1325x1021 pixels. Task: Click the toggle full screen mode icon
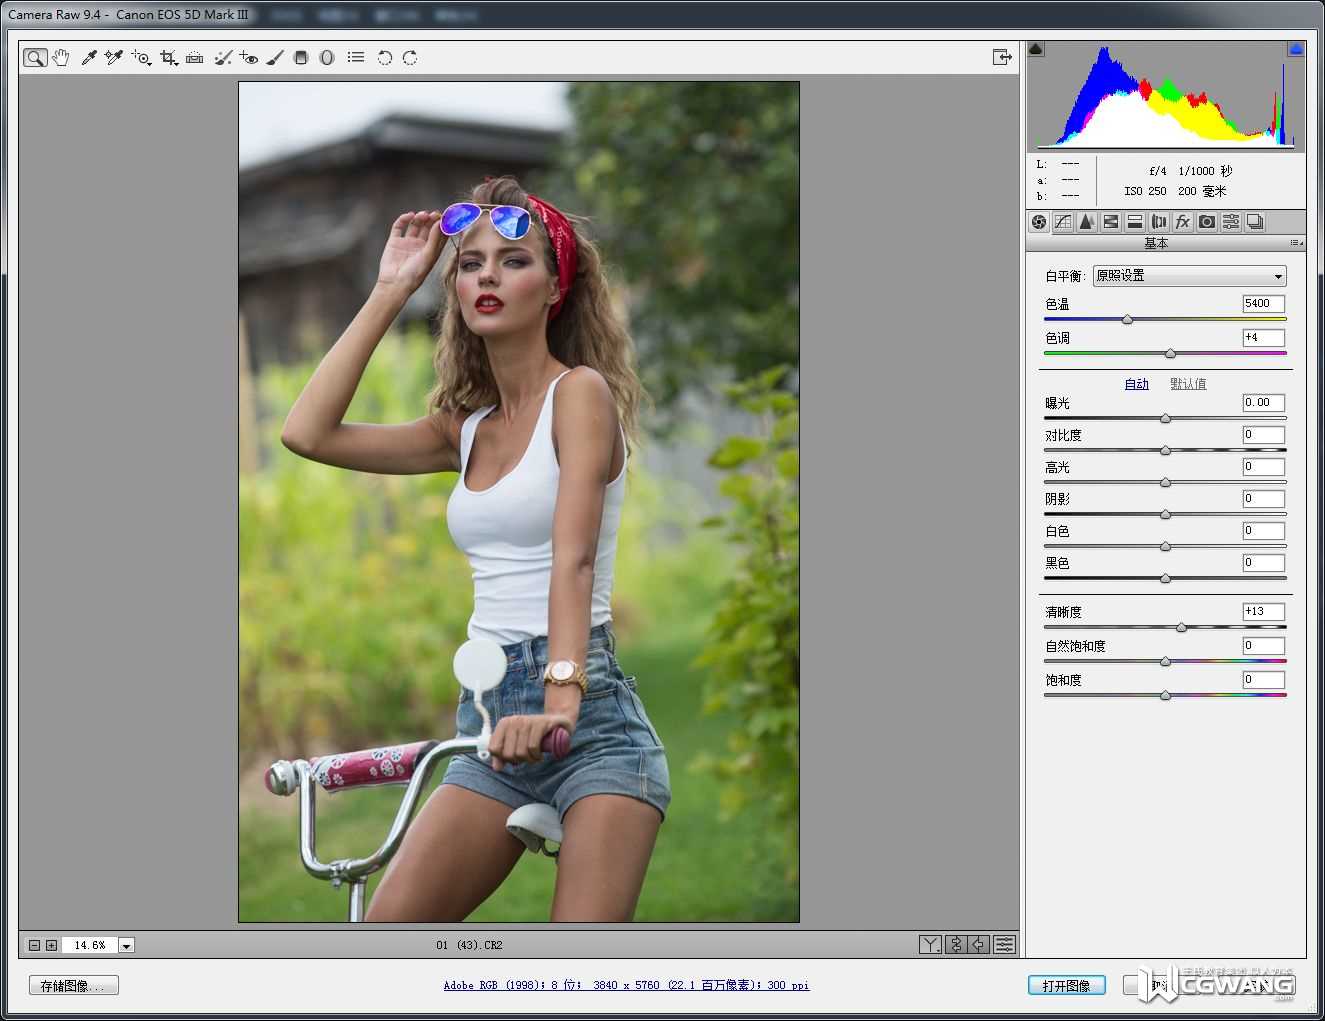point(1001,57)
